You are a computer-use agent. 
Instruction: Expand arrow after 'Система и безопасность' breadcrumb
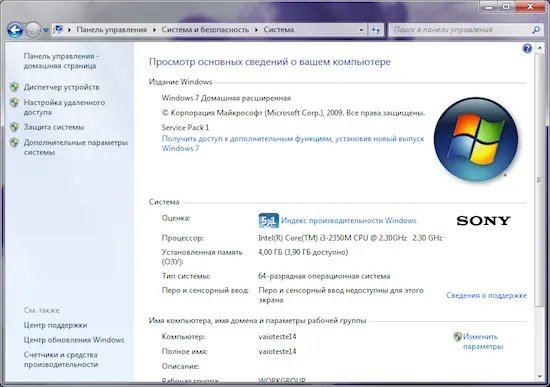[x=256, y=30]
